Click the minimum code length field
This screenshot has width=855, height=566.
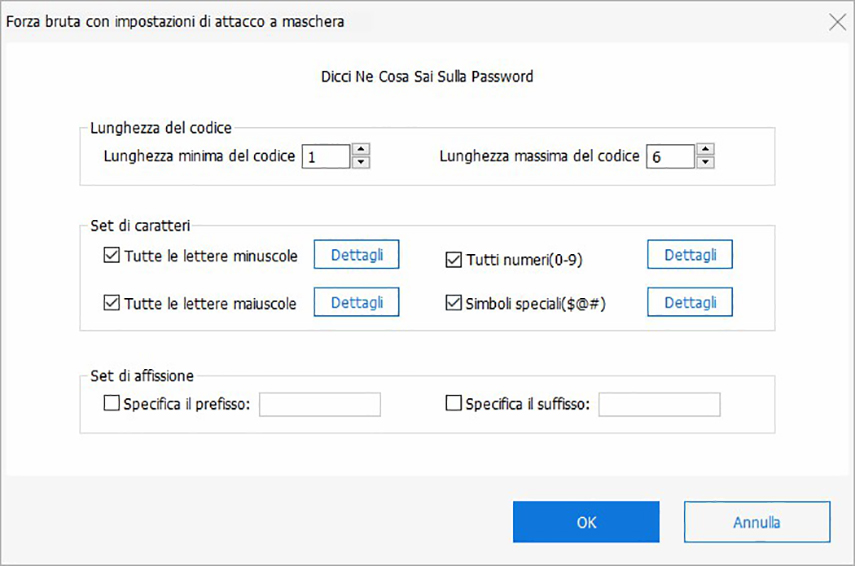[x=325, y=157]
